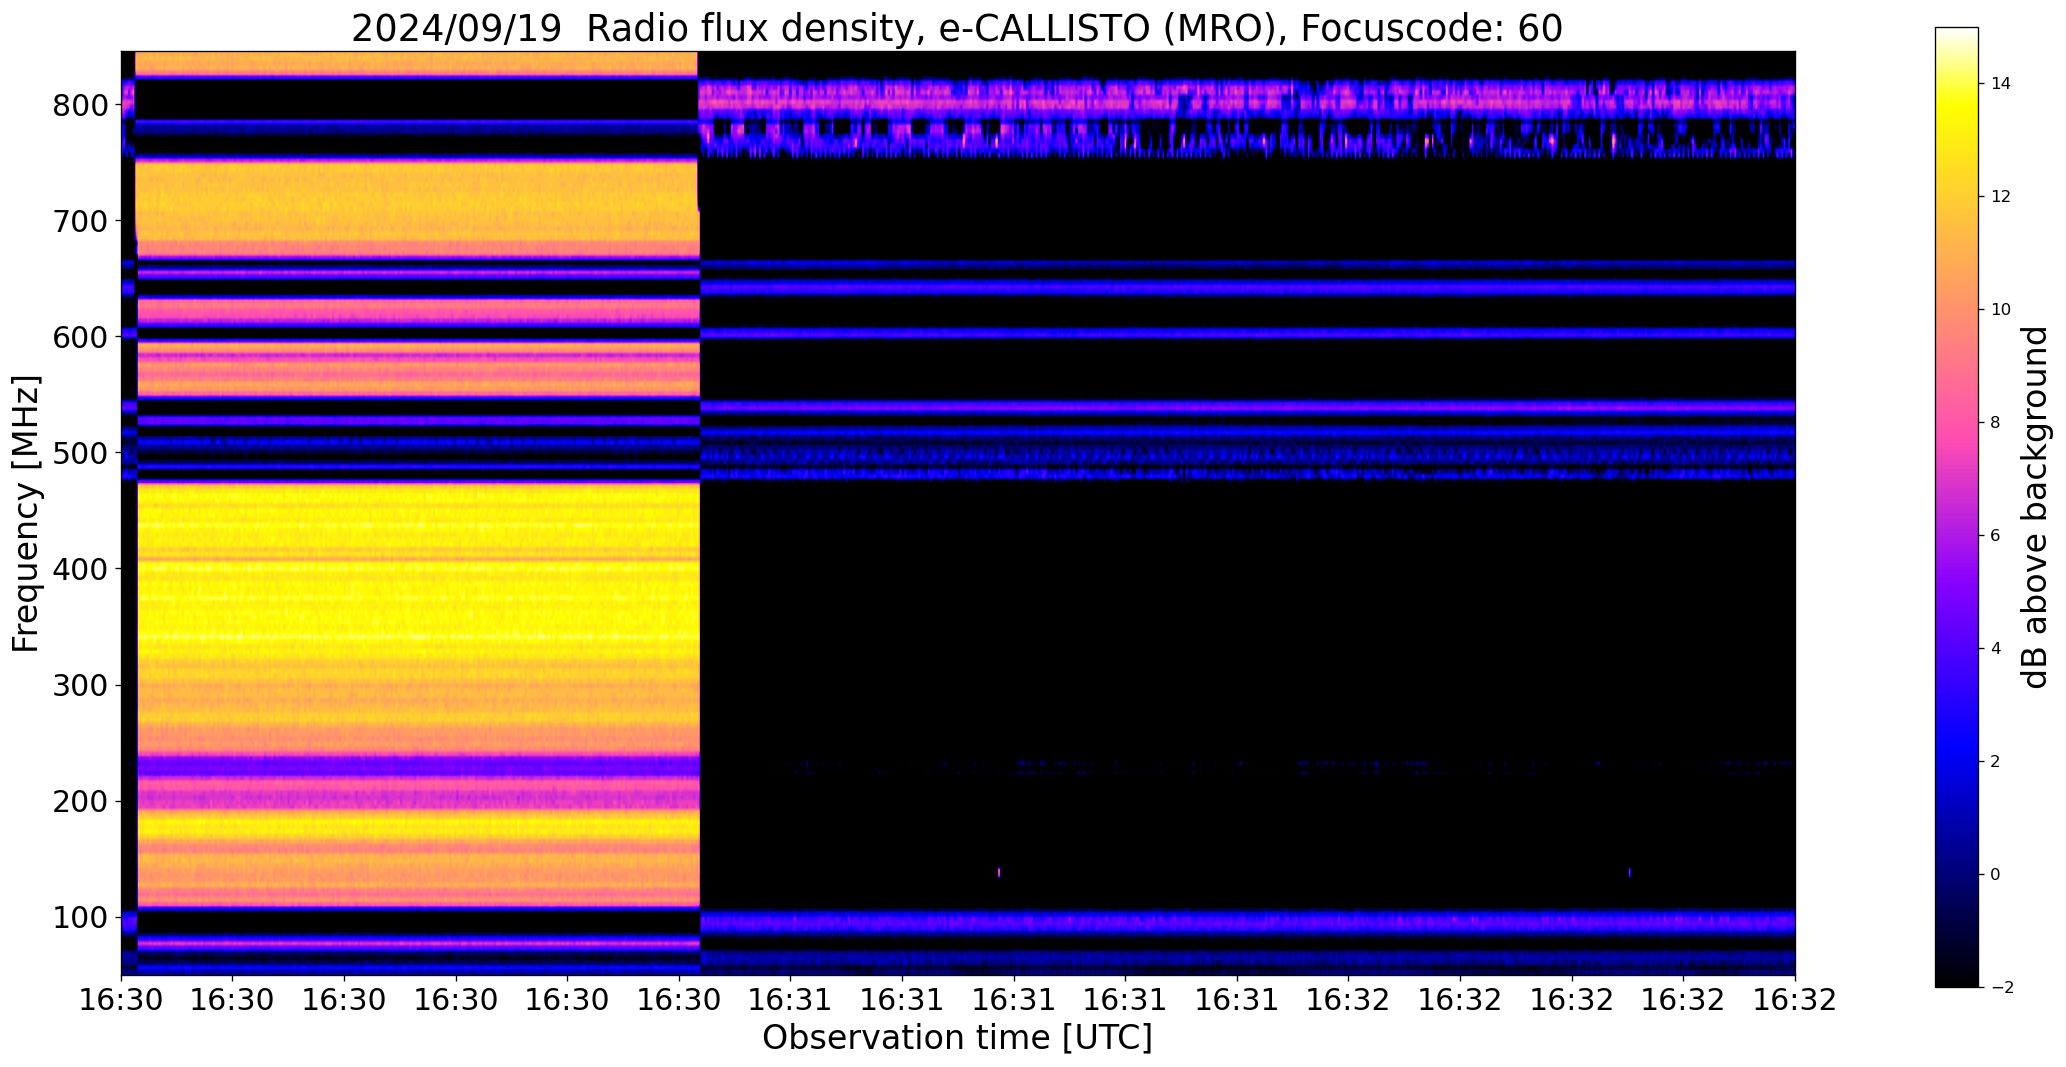Click the small magenta spike near 140 MHz
Screen dimensions: 2066x1067
tap(999, 872)
